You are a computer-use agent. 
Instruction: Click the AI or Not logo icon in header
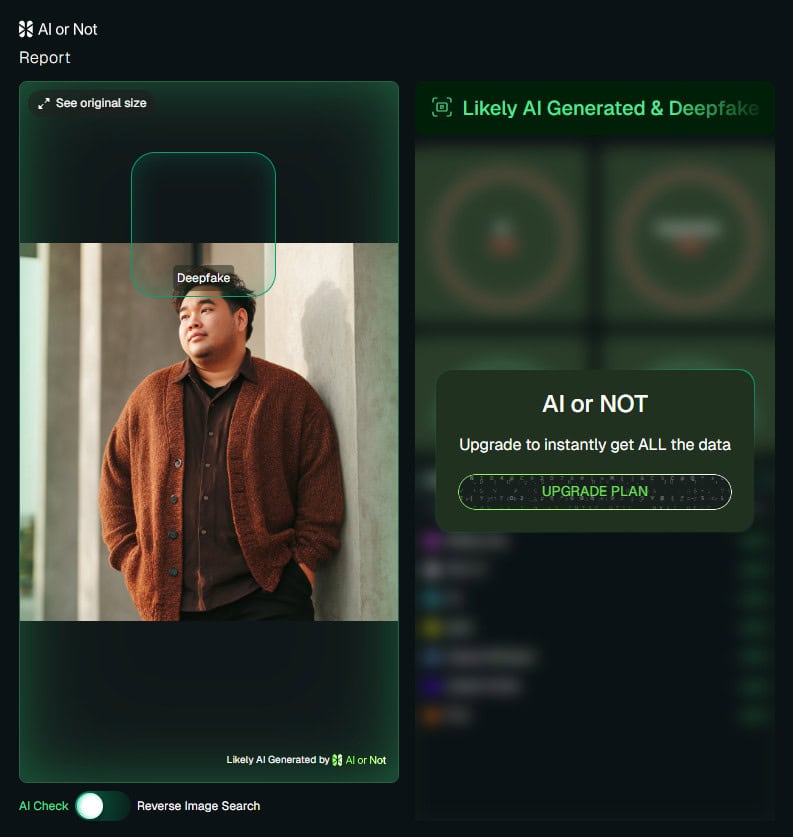click(26, 29)
